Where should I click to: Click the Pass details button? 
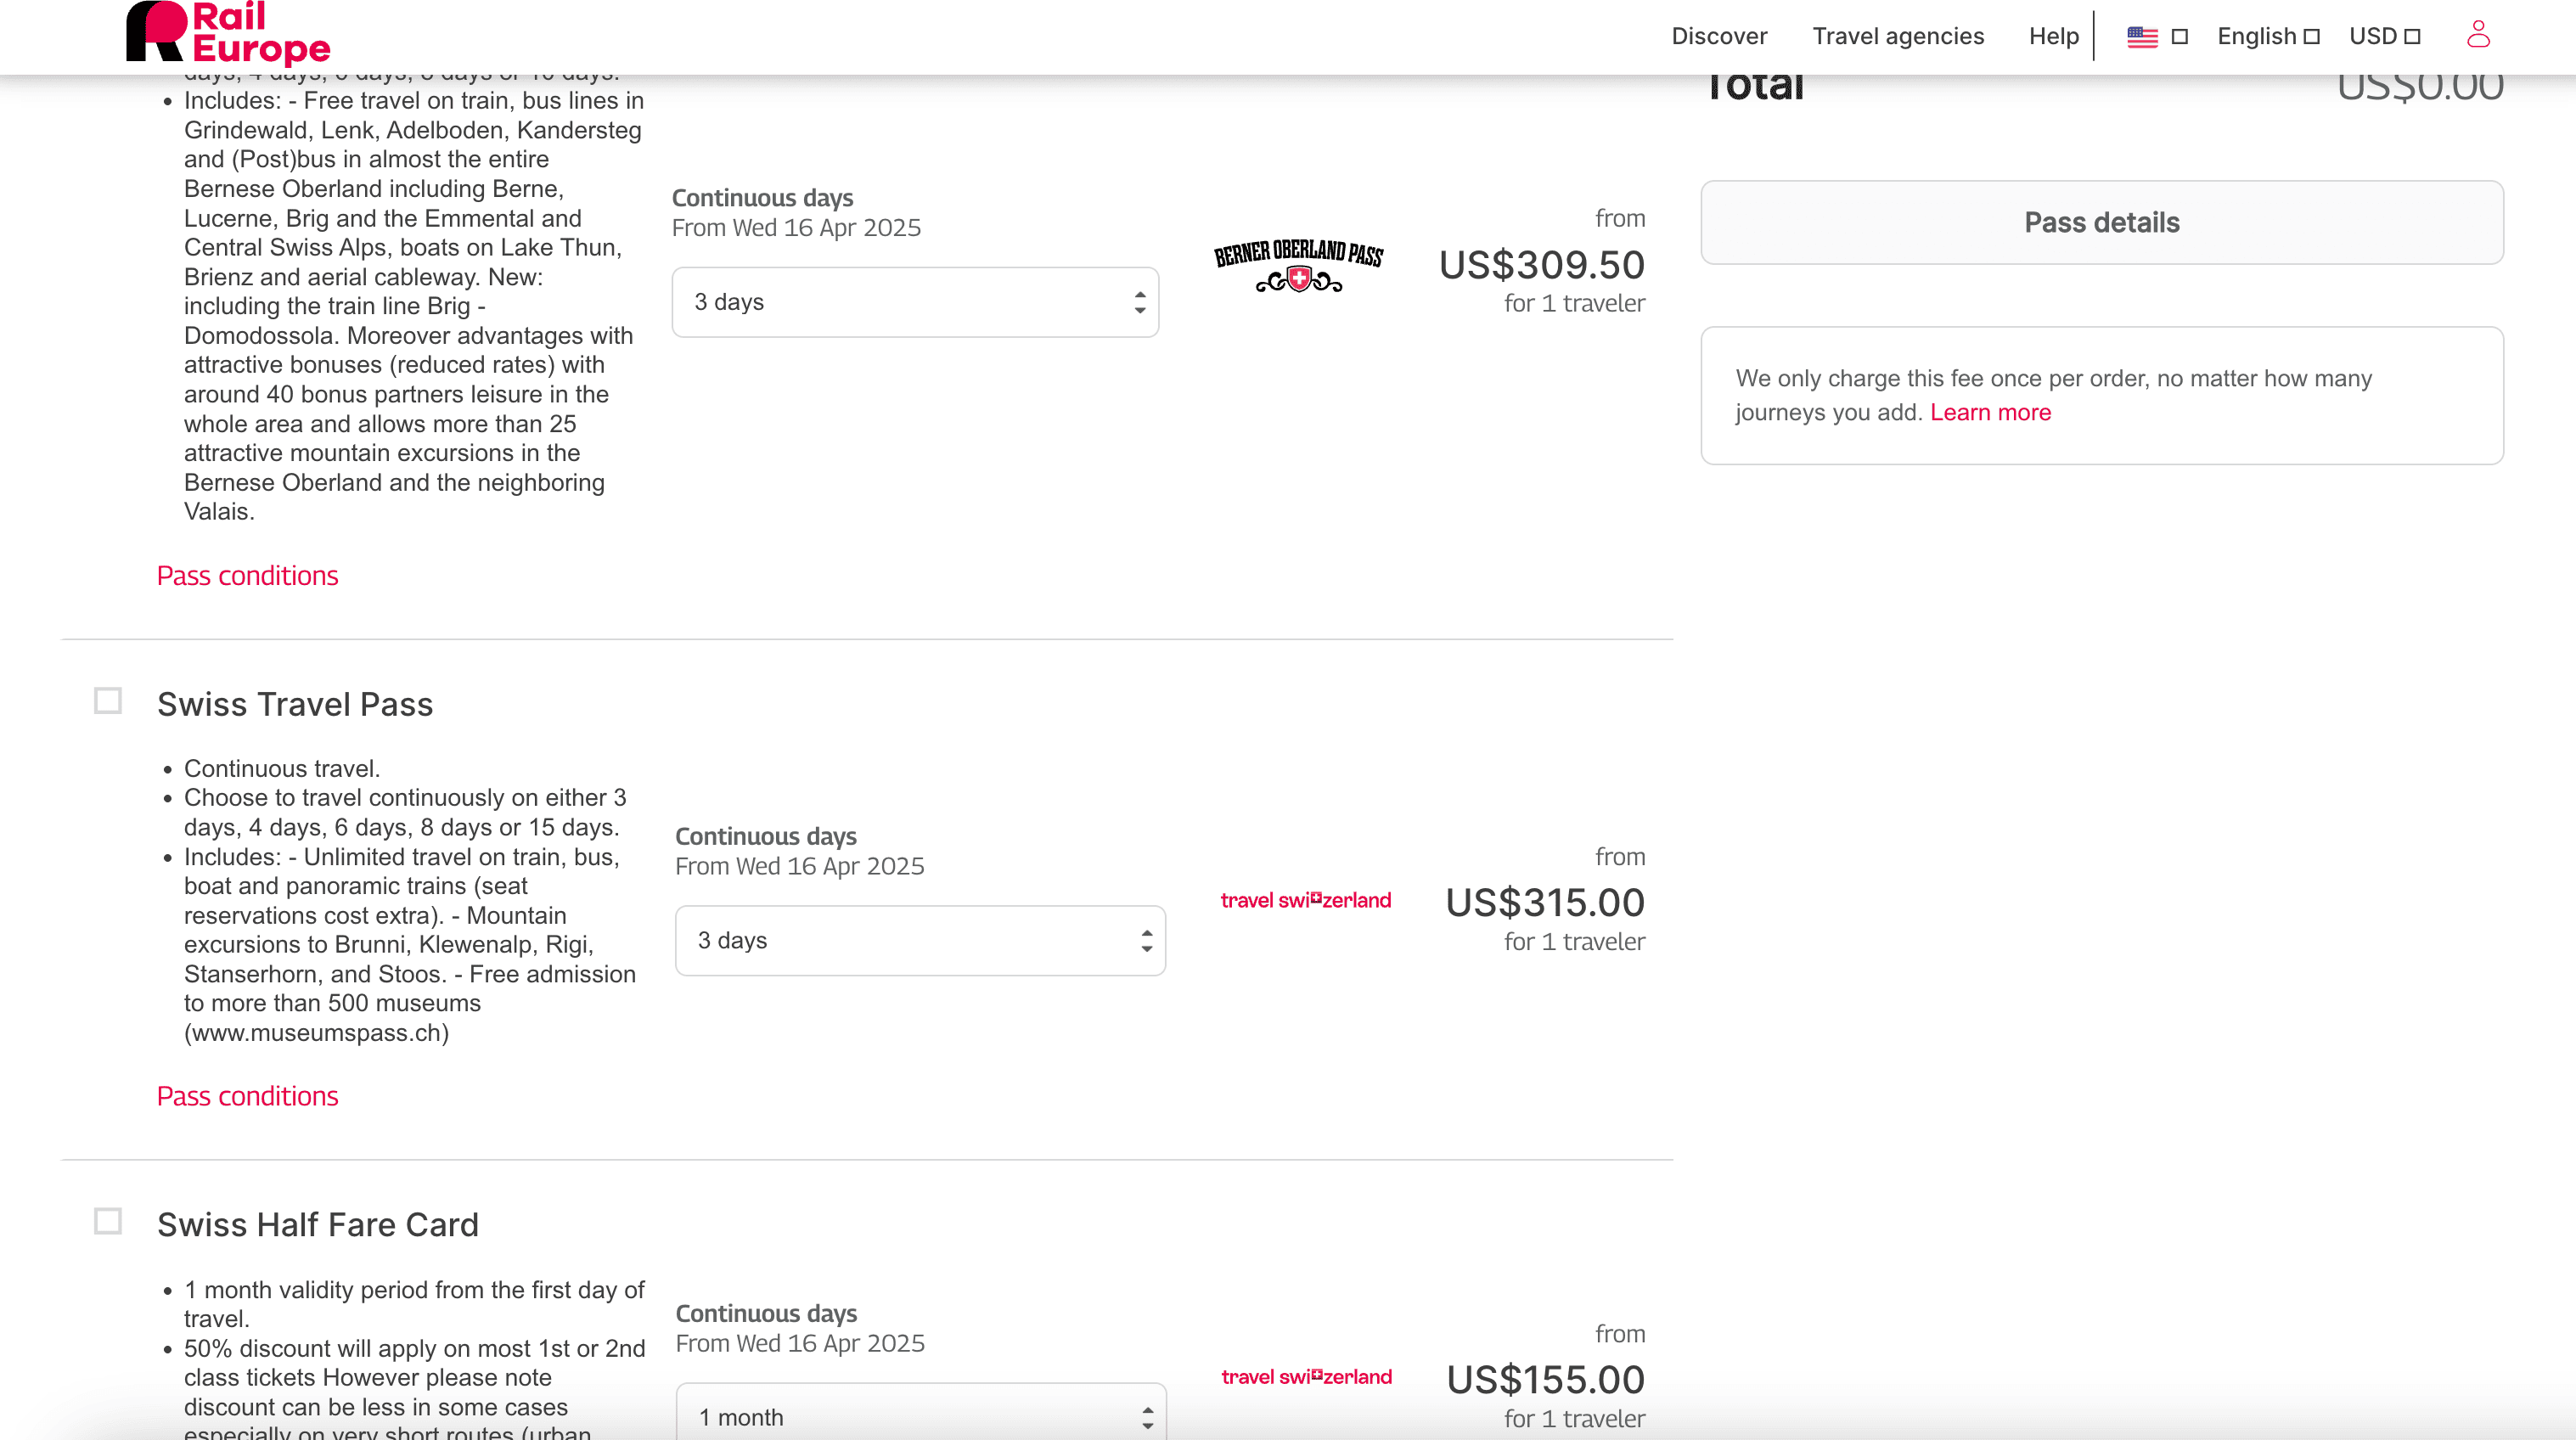tap(2101, 222)
